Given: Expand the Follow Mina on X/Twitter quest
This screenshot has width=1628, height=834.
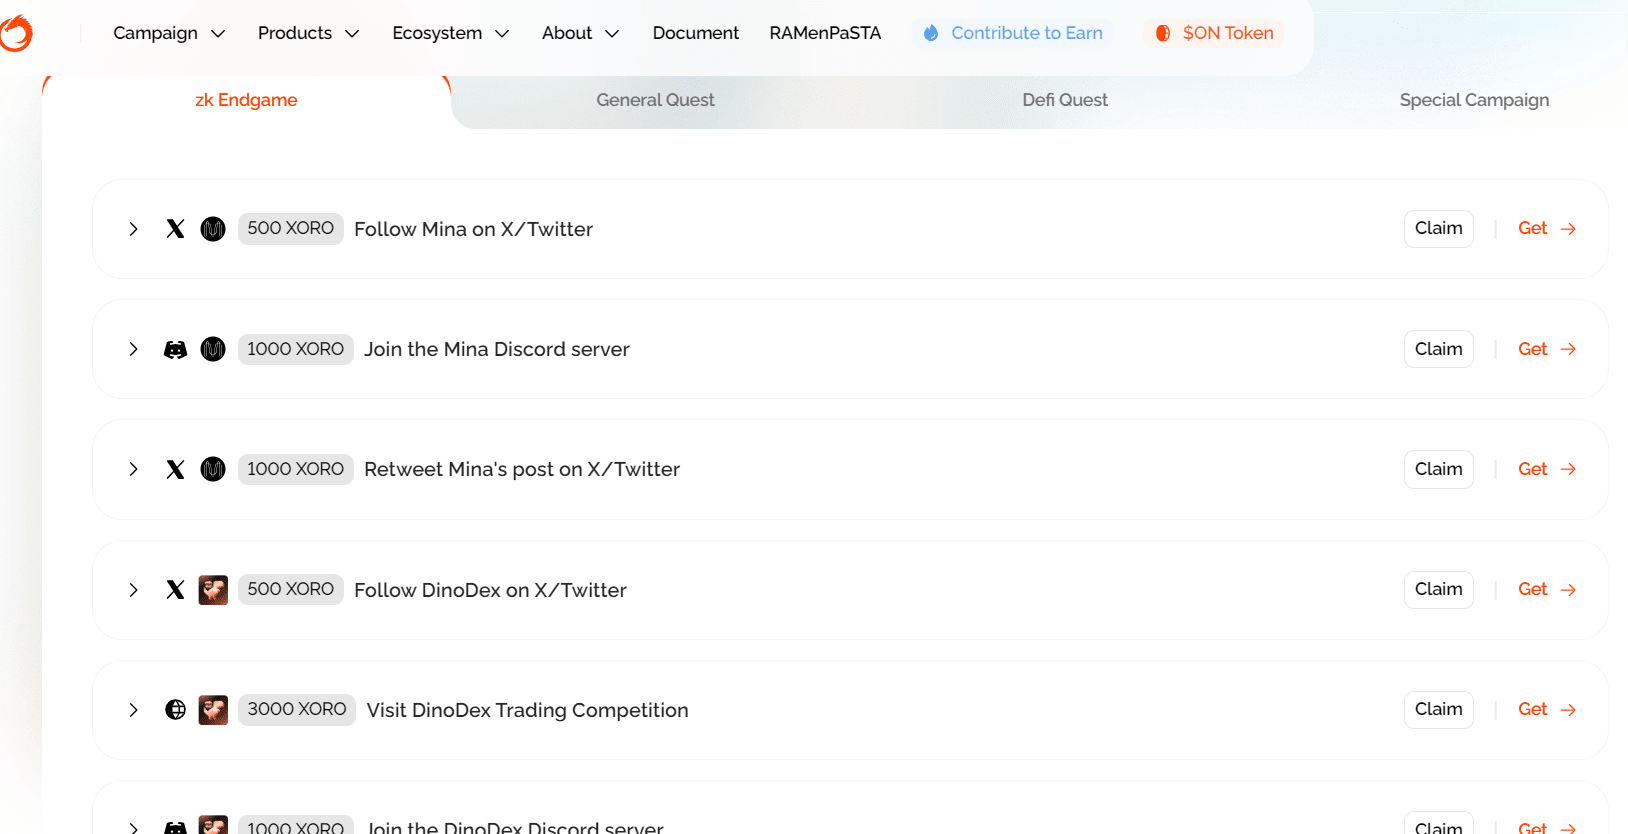Looking at the screenshot, I should [133, 229].
